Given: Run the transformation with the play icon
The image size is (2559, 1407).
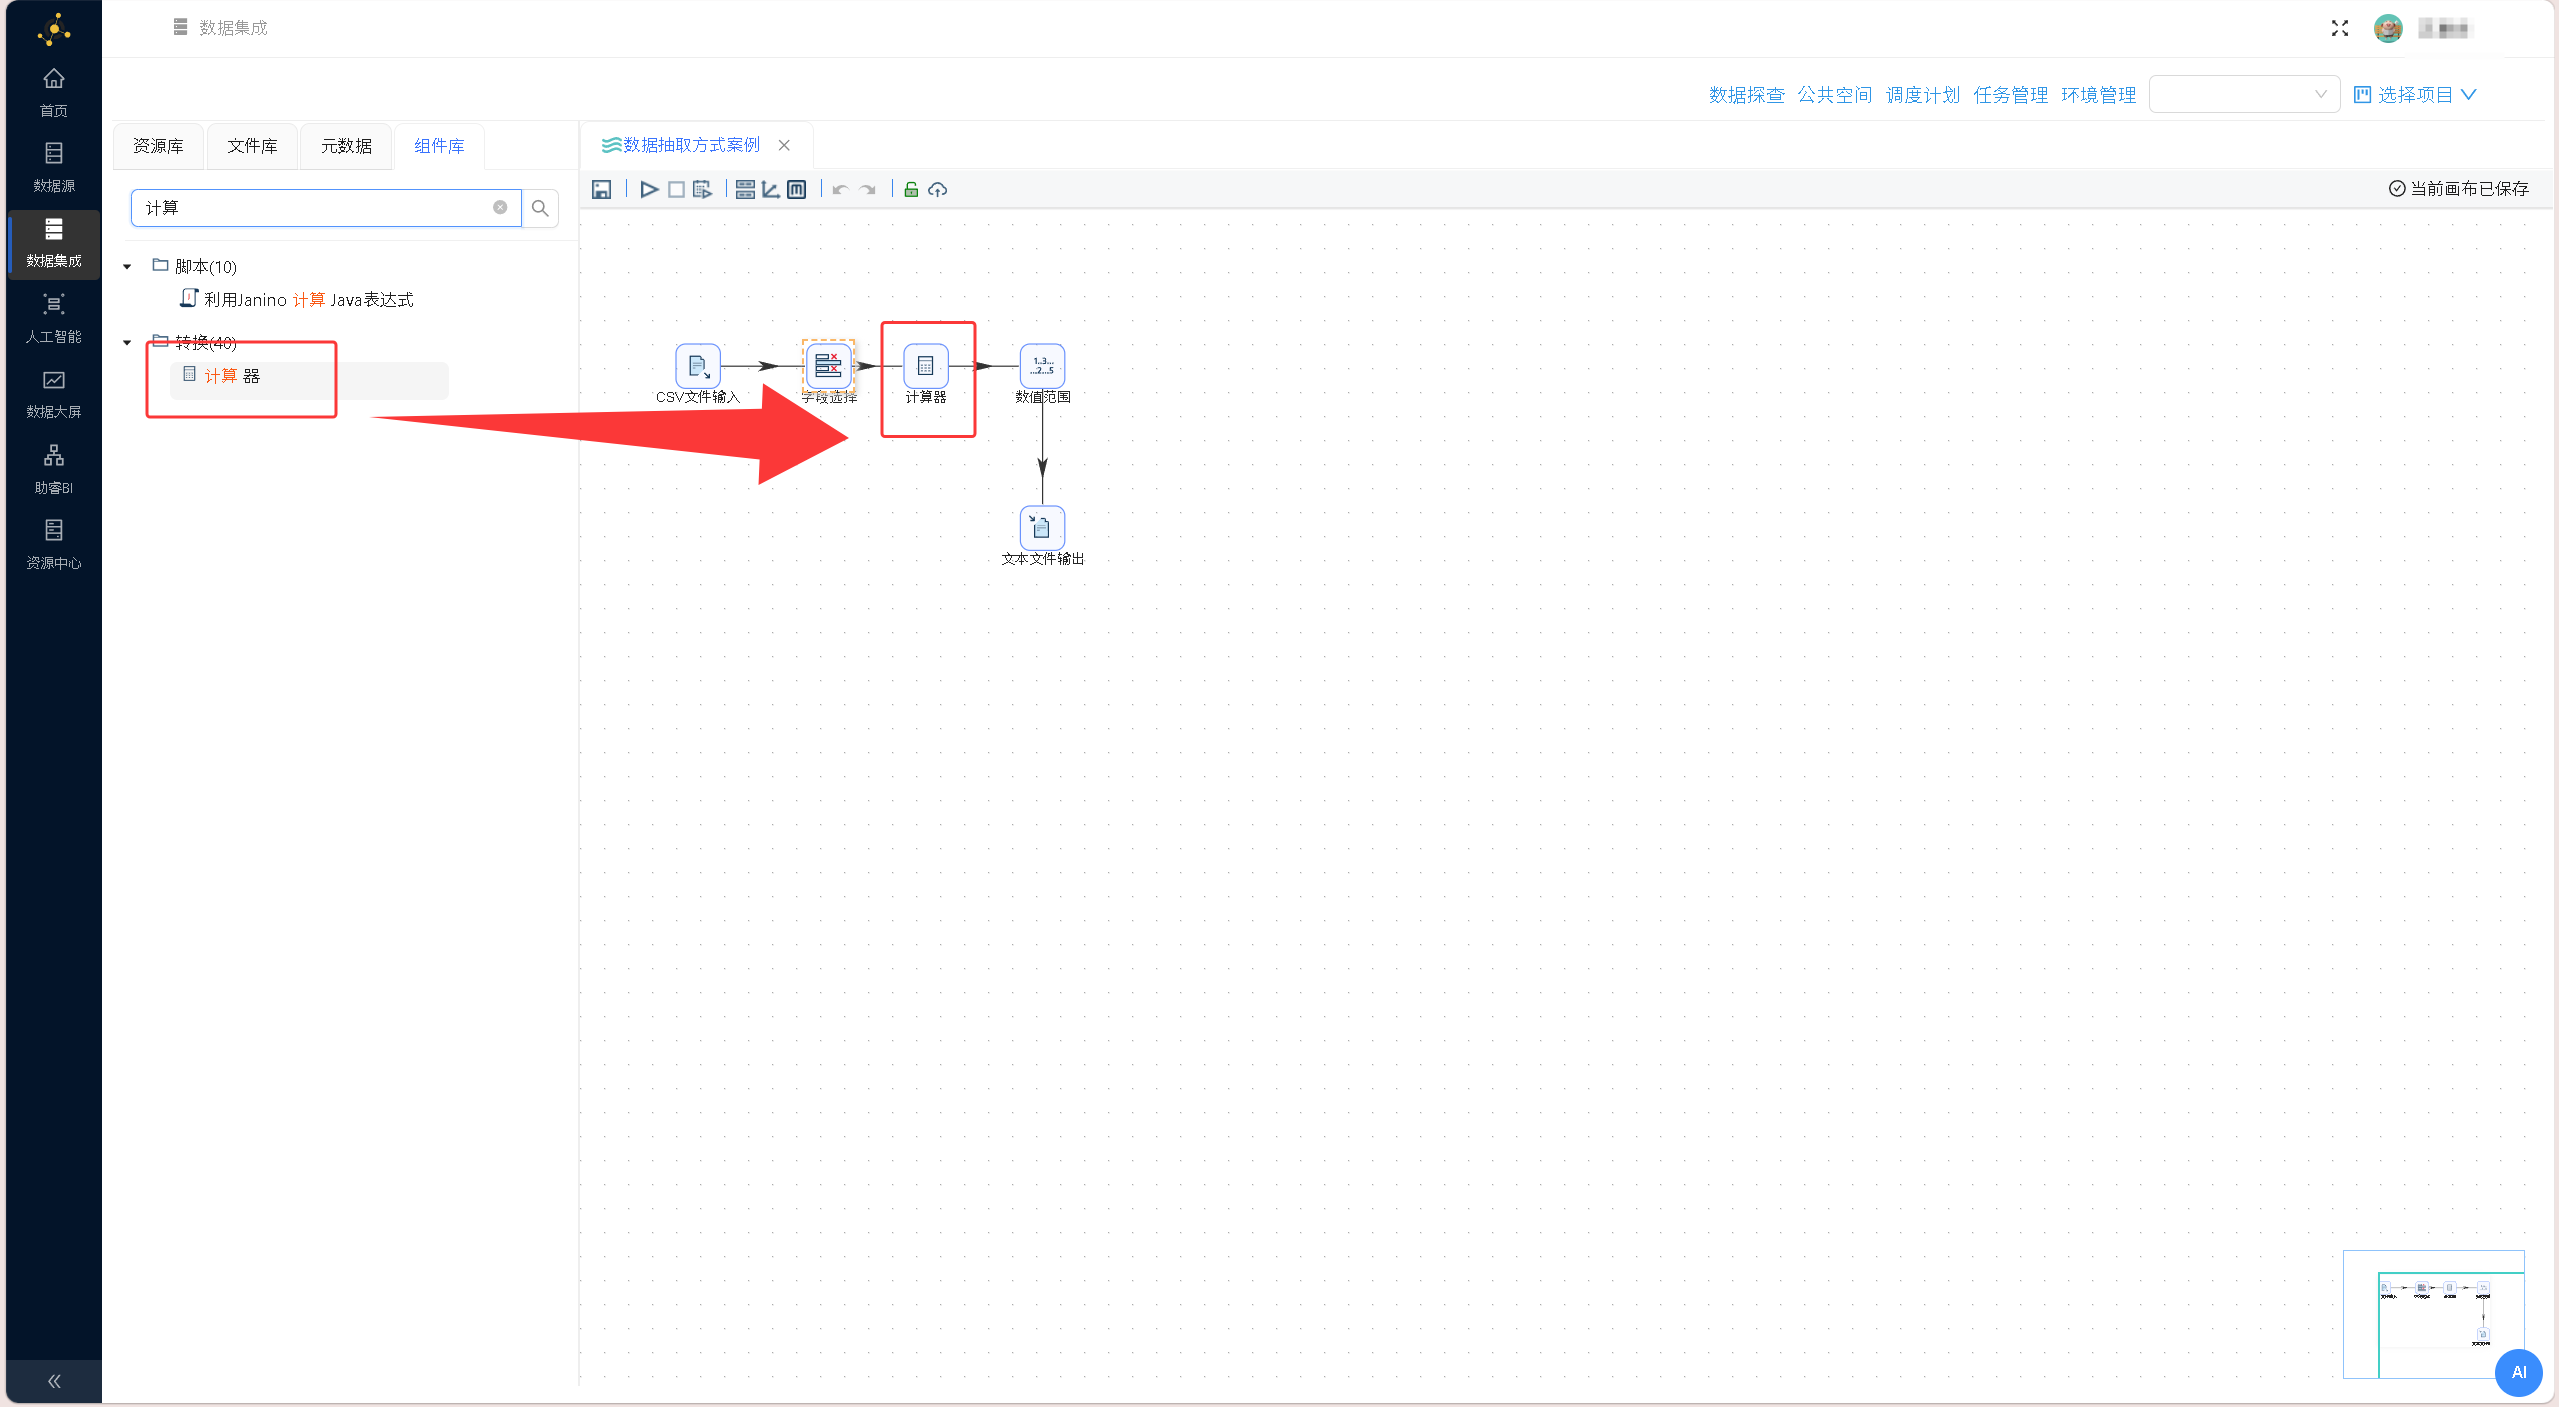Looking at the screenshot, I should (x=649, y=189).
